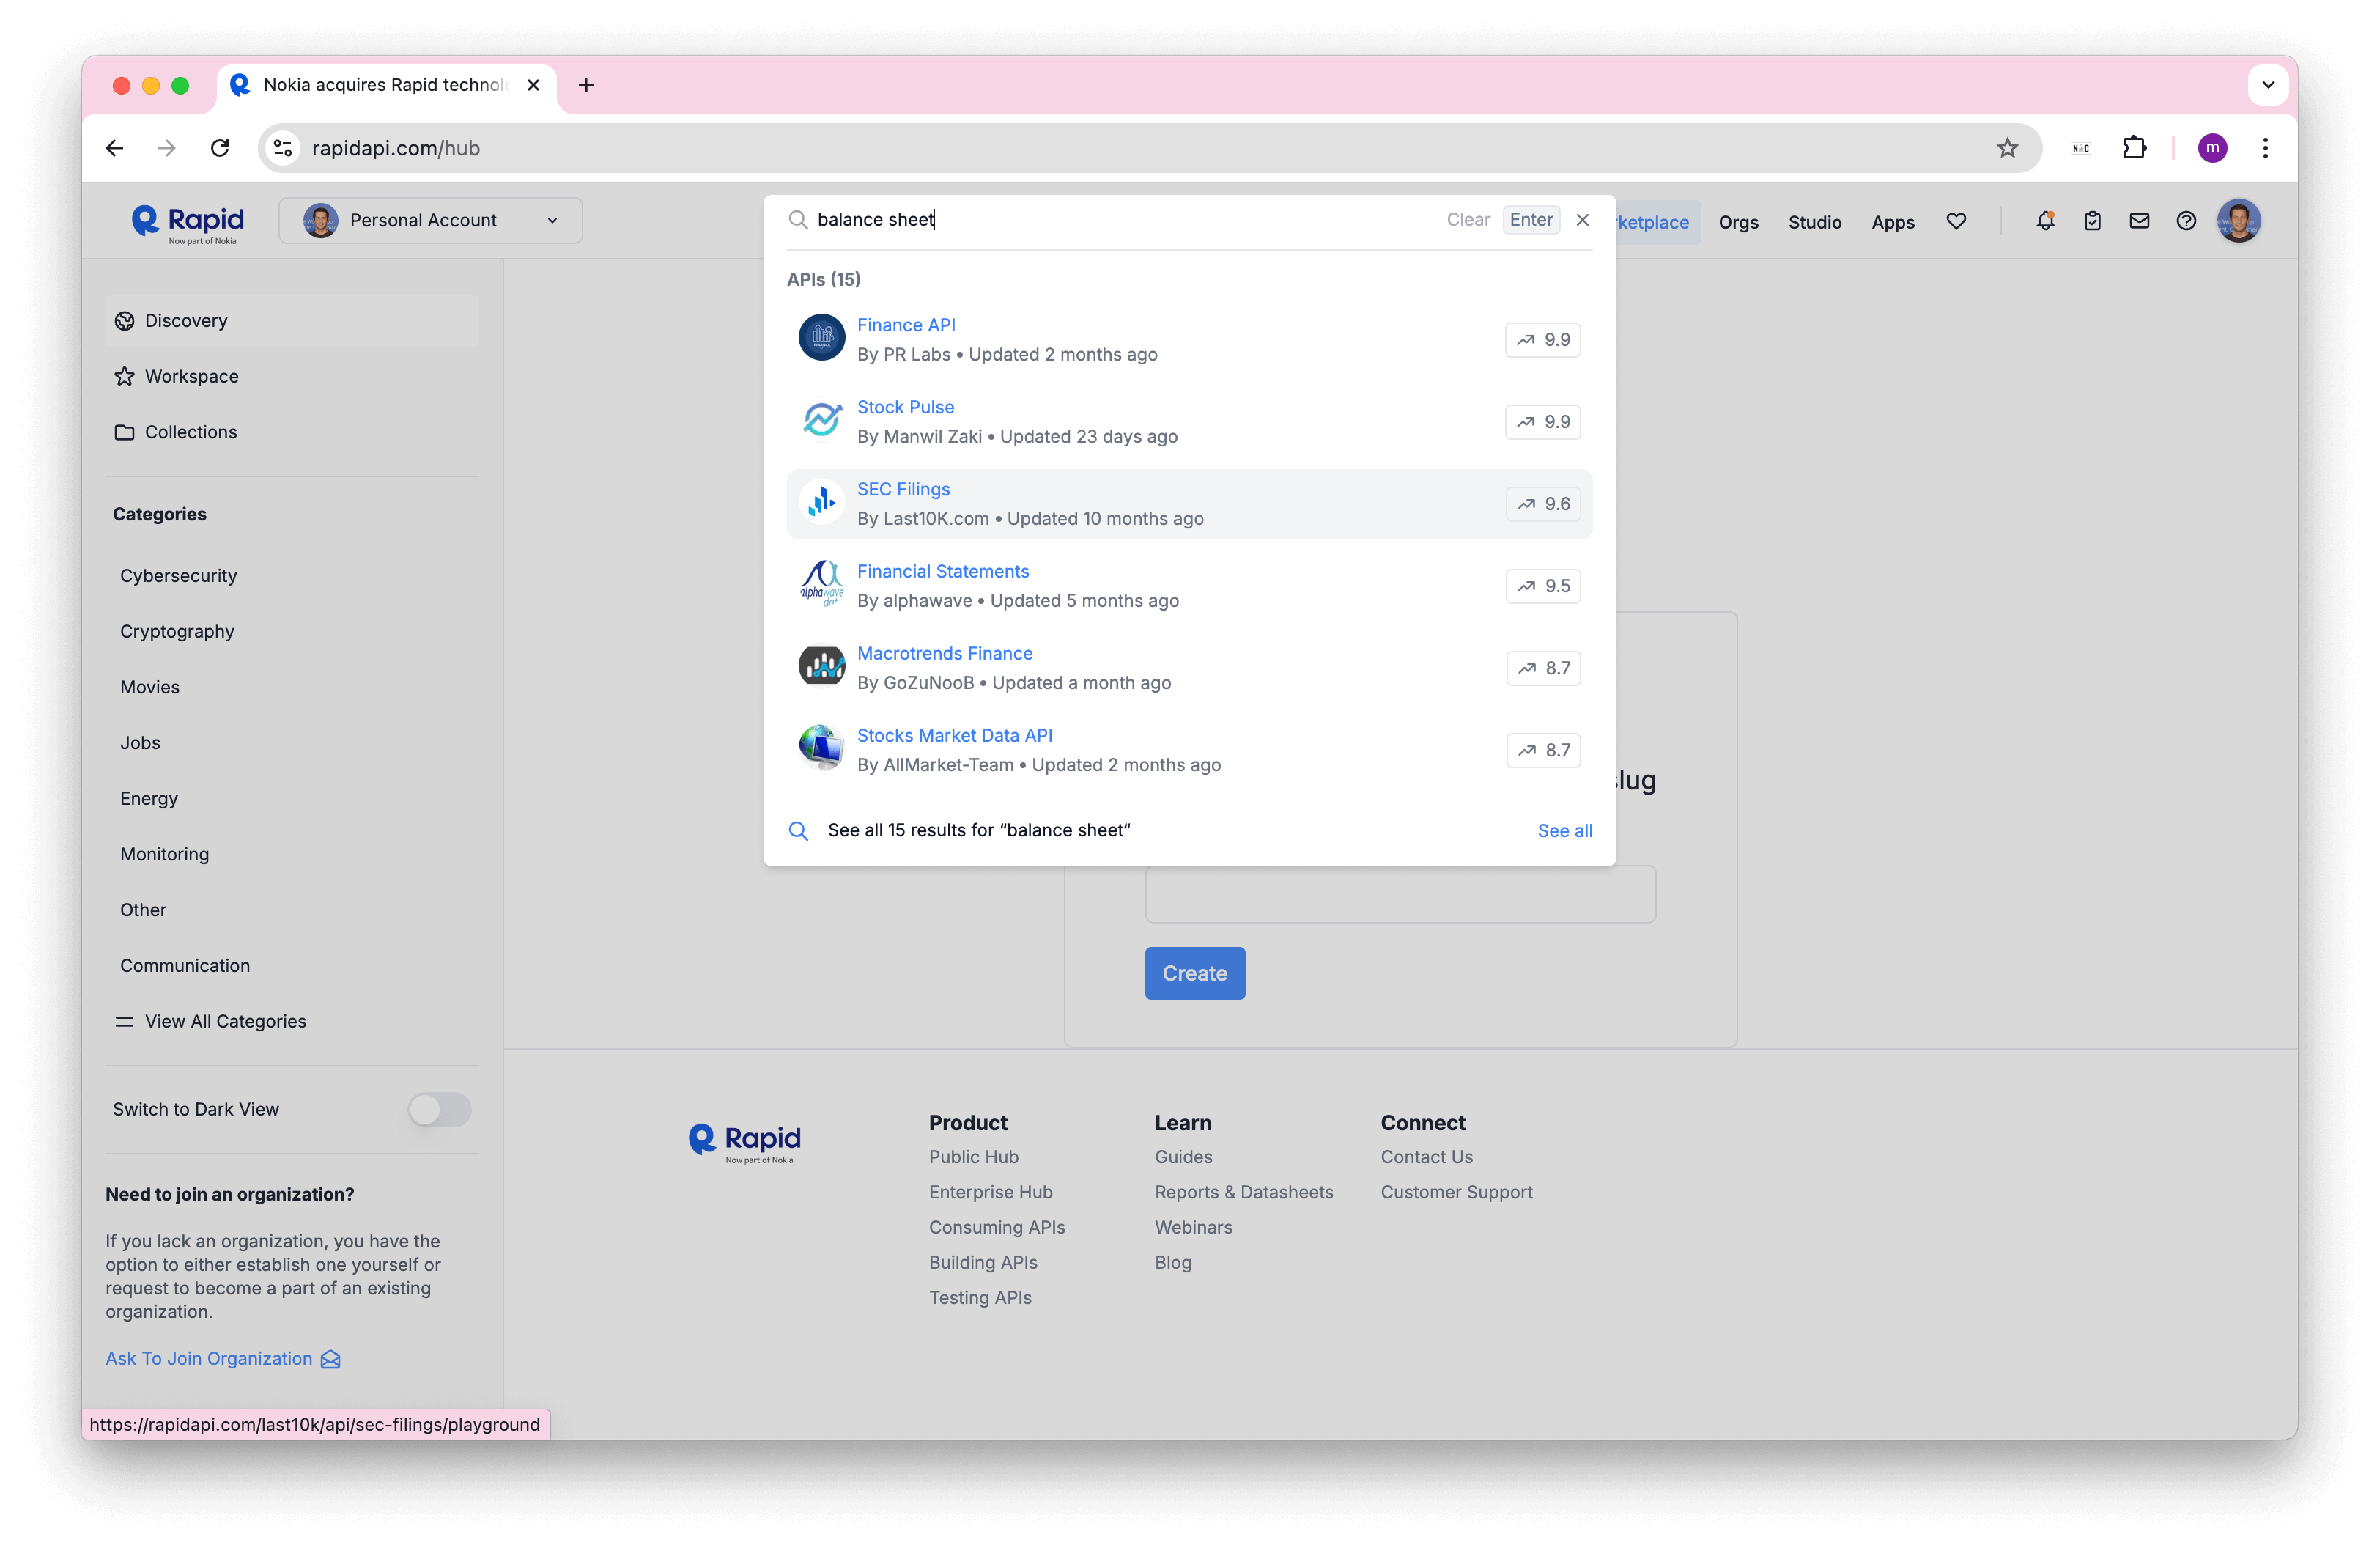This screenshot has width=2380, height=1548.
Task: Switch to the Studio tab
Action: (x=1814, y=222)
